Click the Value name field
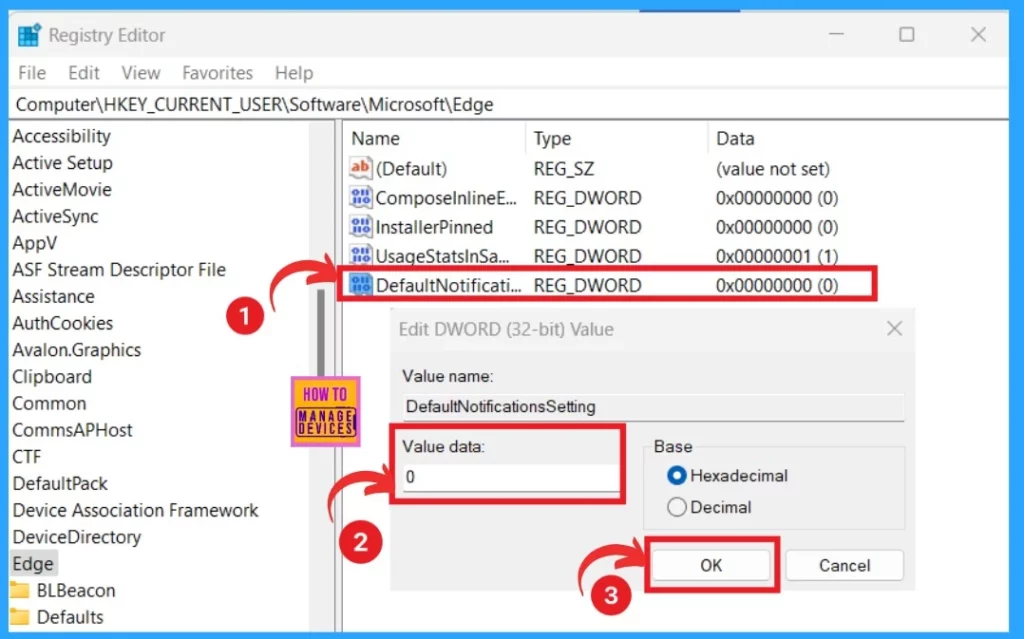Viewport: 1024px width, 639px height. pos(653,406)
